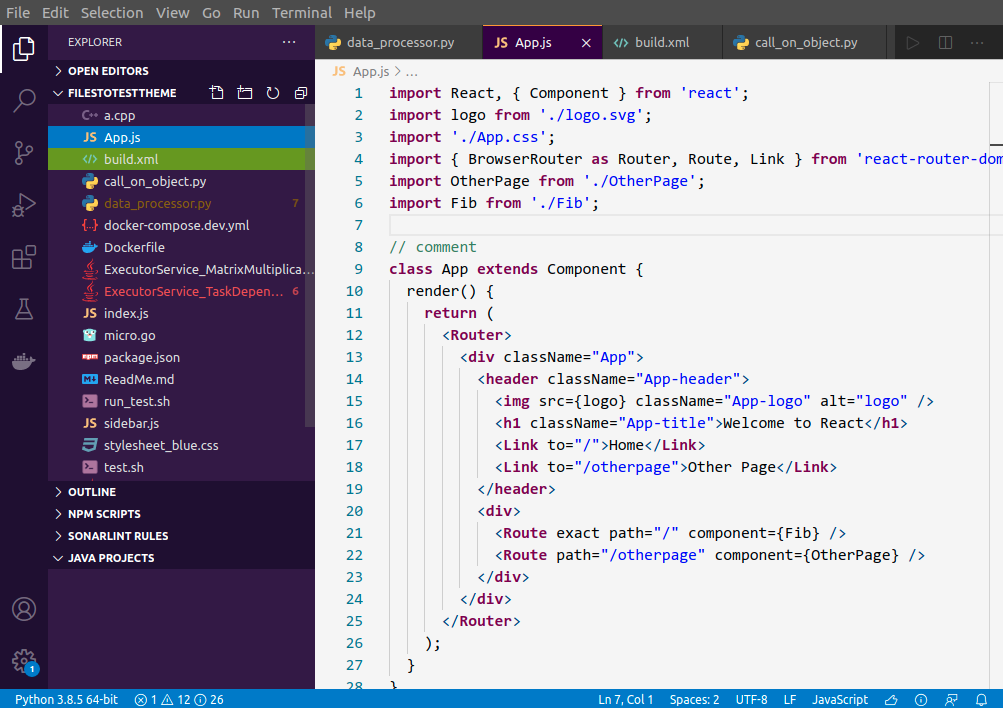Open the File menu
Screen dimensions: 1003x708
18,13
